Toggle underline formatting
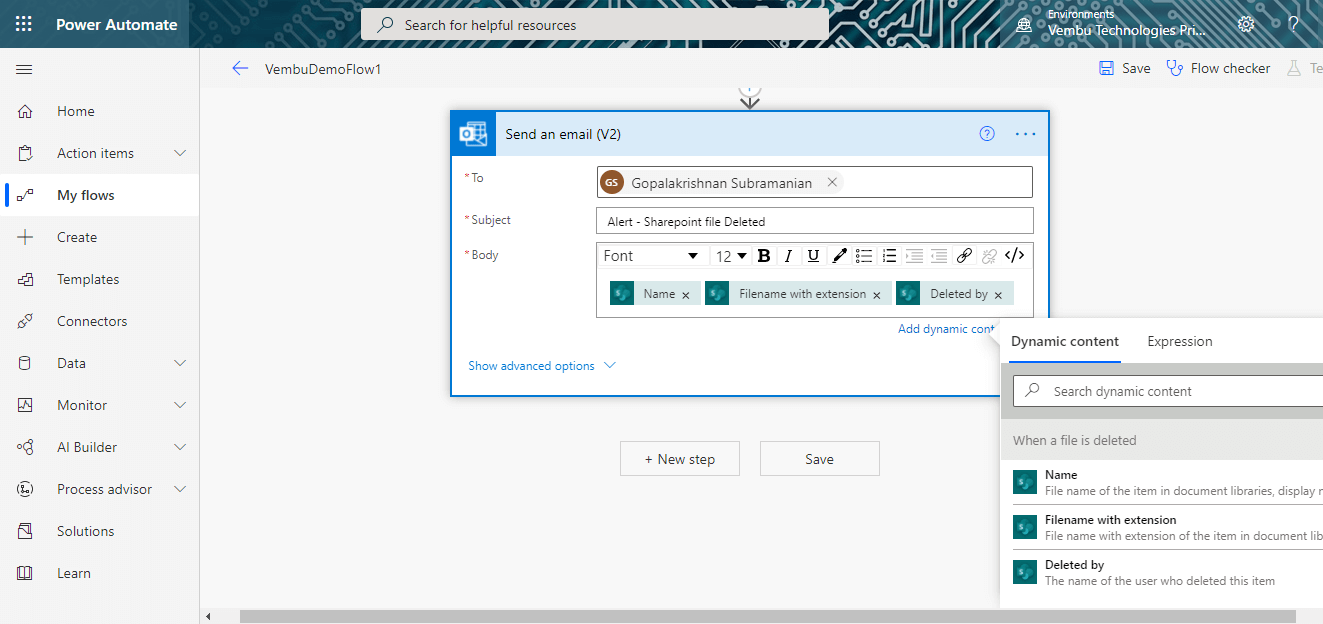Image resolution: width=1323 pixels, height=624 pixels. tap(813, 256)
